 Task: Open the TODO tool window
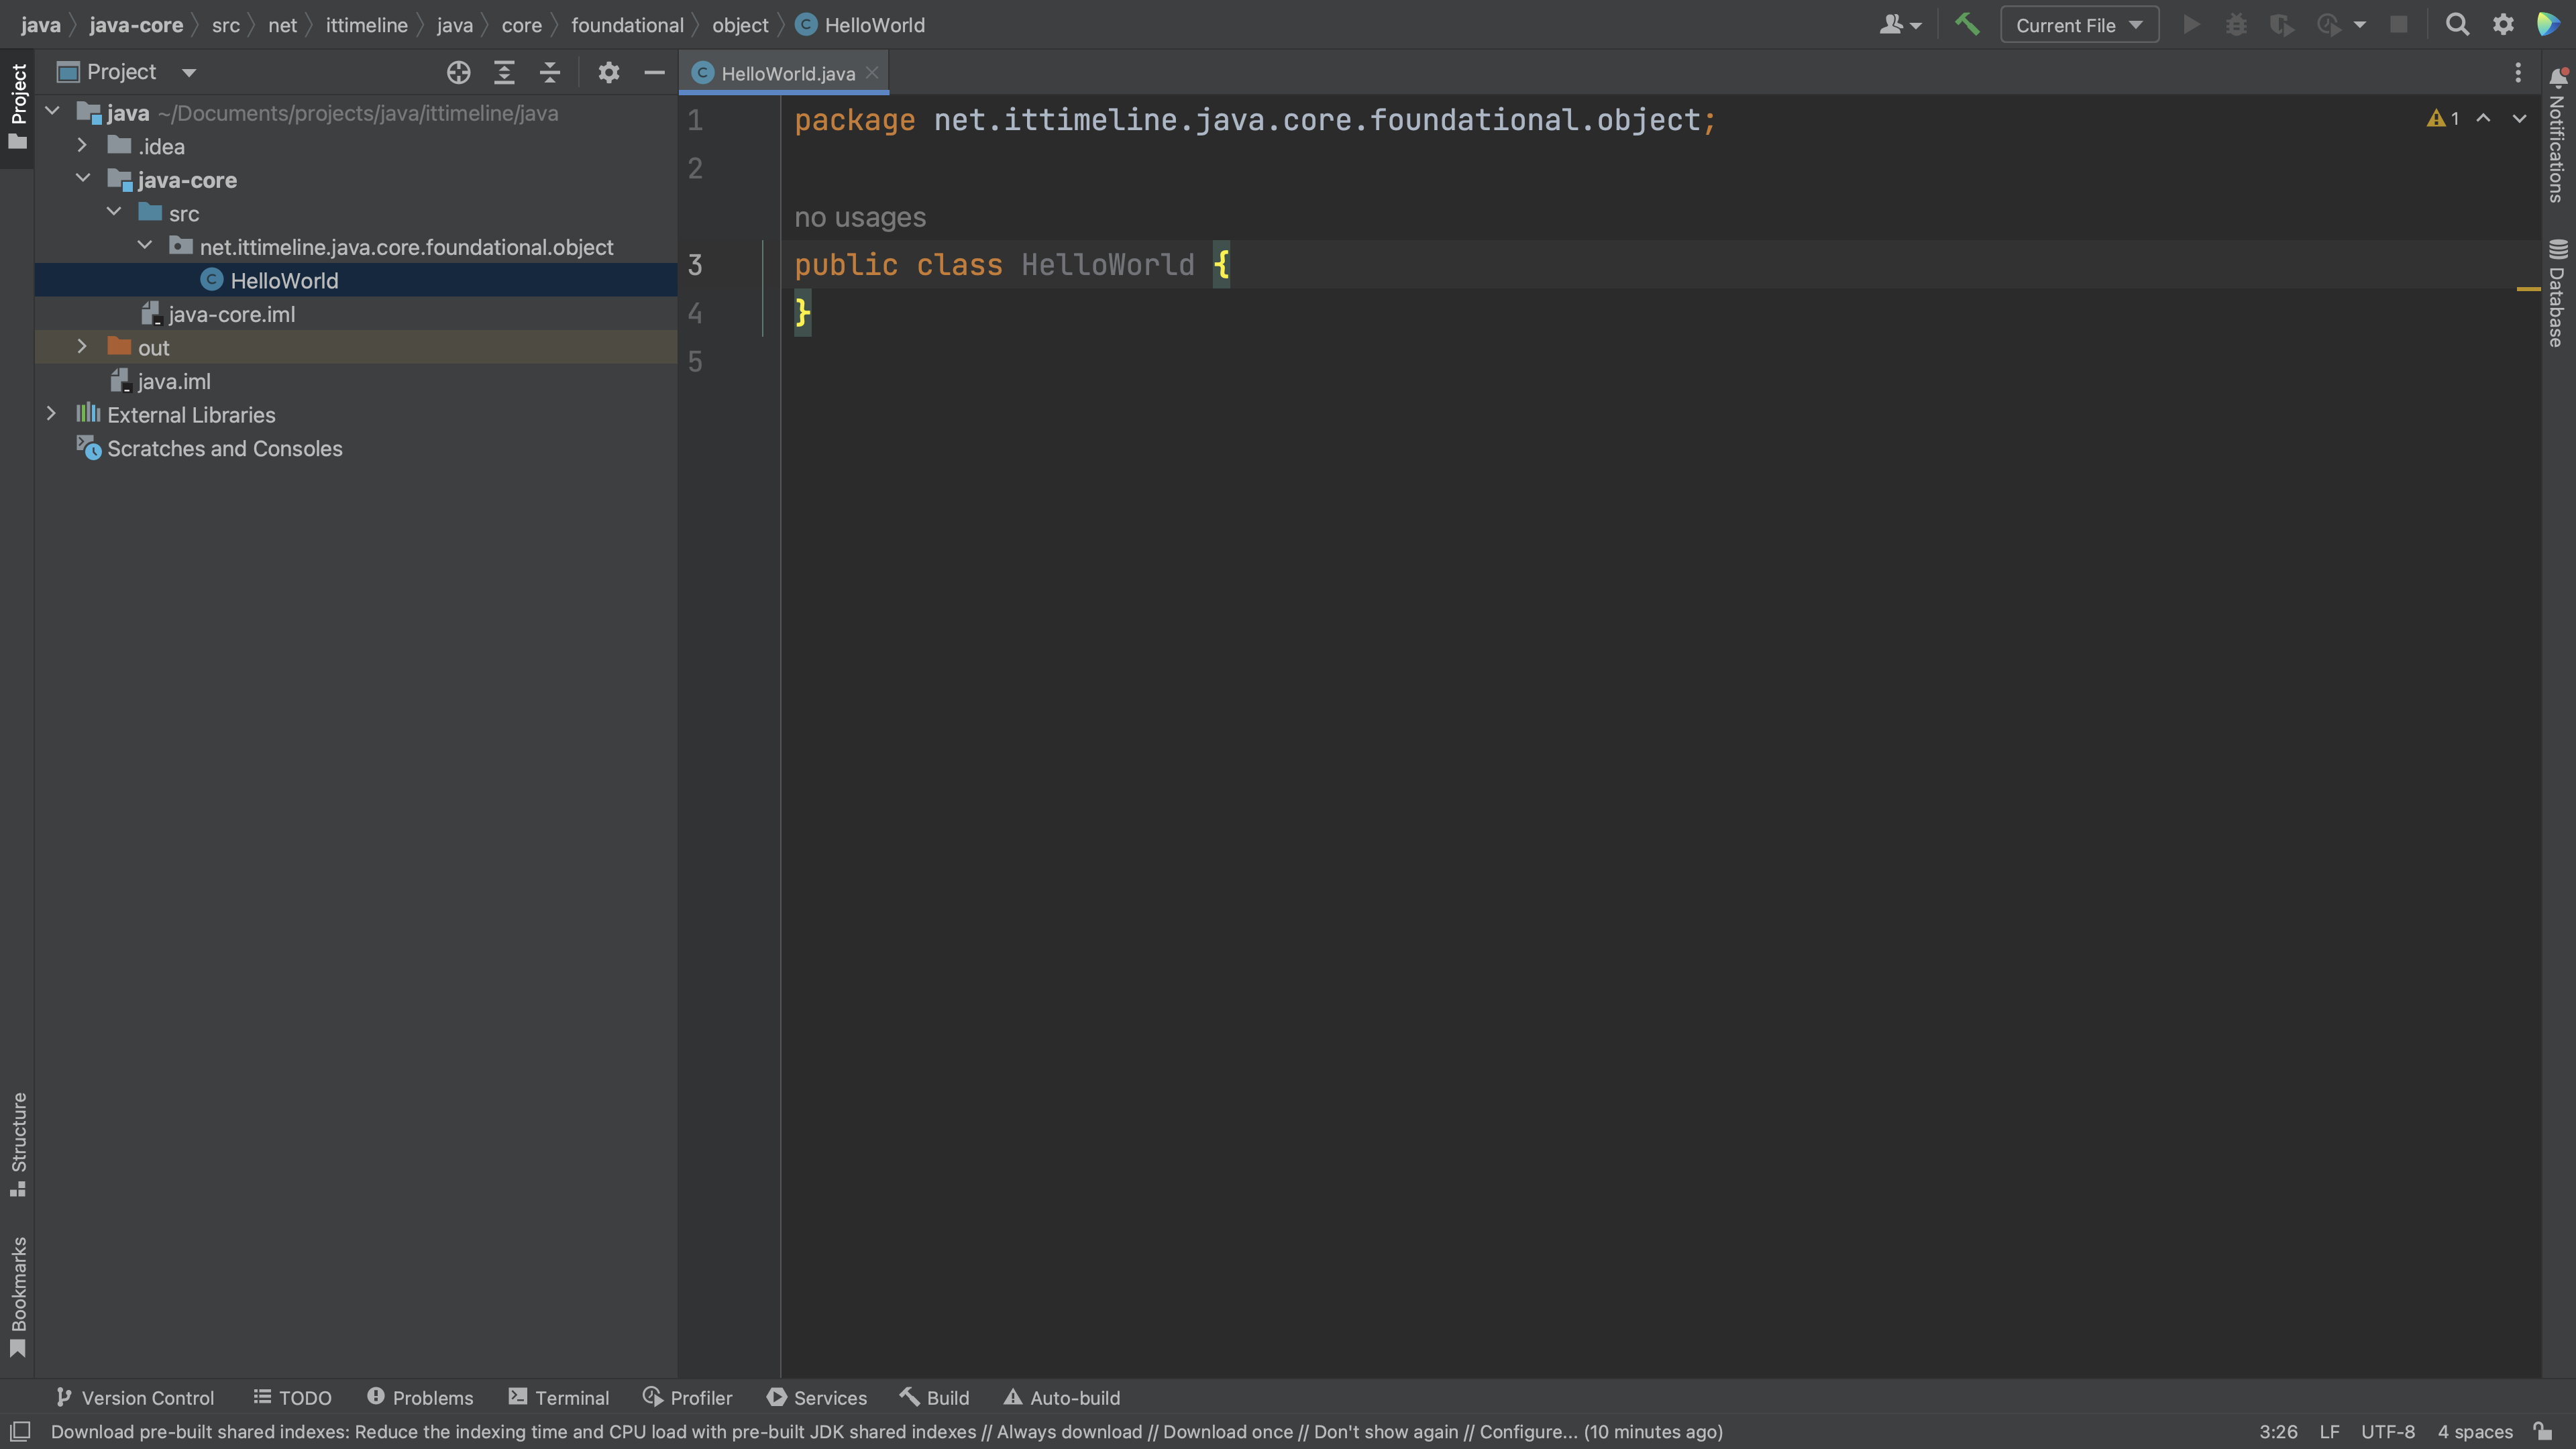[292, 1397]
